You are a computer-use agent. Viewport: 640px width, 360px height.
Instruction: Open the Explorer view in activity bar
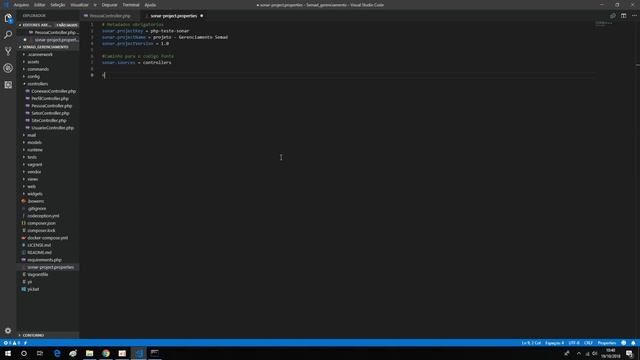(8, 18)
